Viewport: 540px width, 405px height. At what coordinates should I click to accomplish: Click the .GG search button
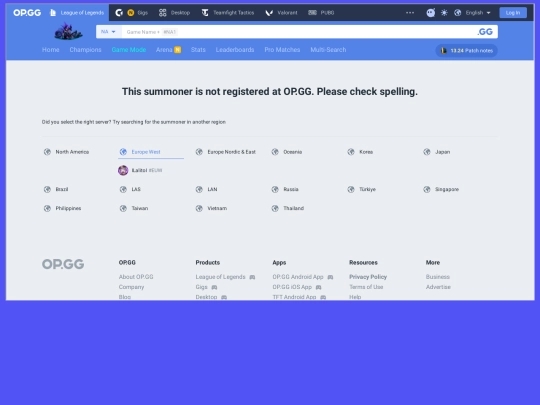point(485,32)
